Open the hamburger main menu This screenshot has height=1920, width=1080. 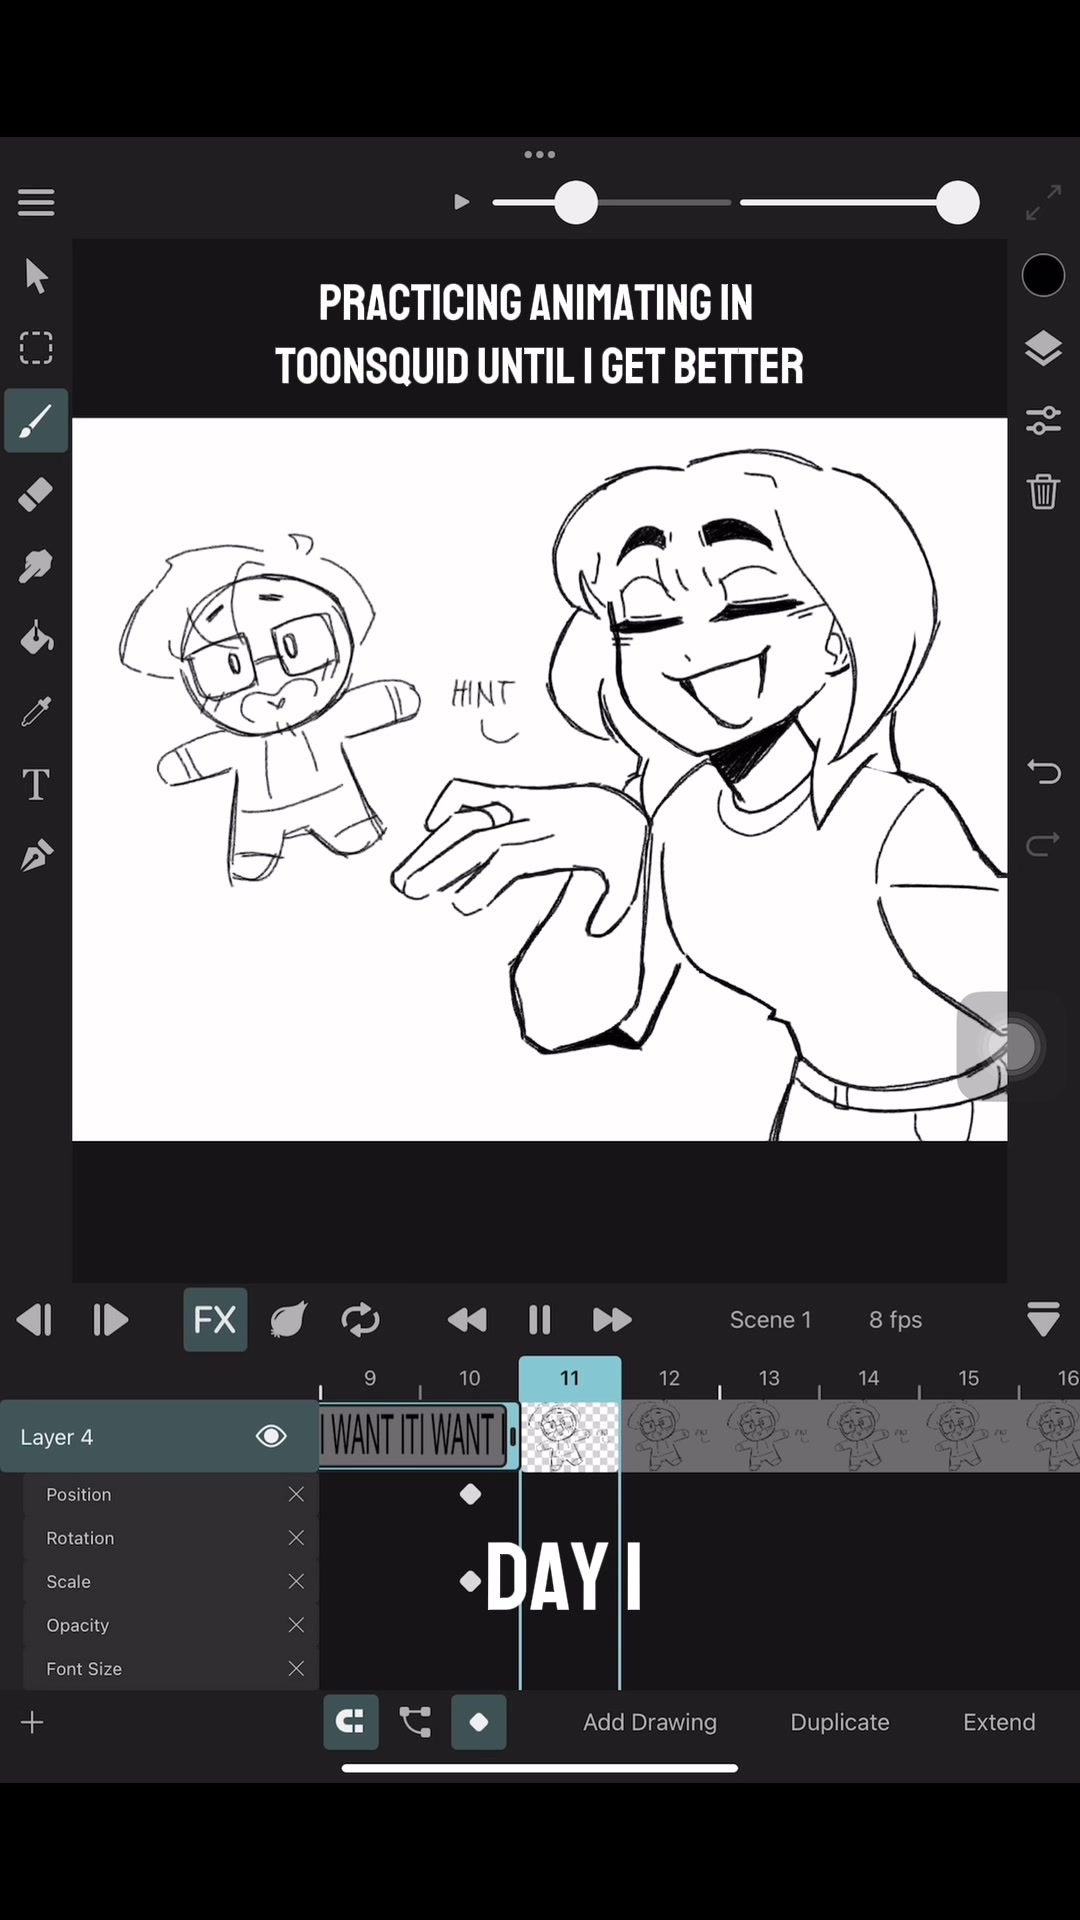[x=36, y=203]
